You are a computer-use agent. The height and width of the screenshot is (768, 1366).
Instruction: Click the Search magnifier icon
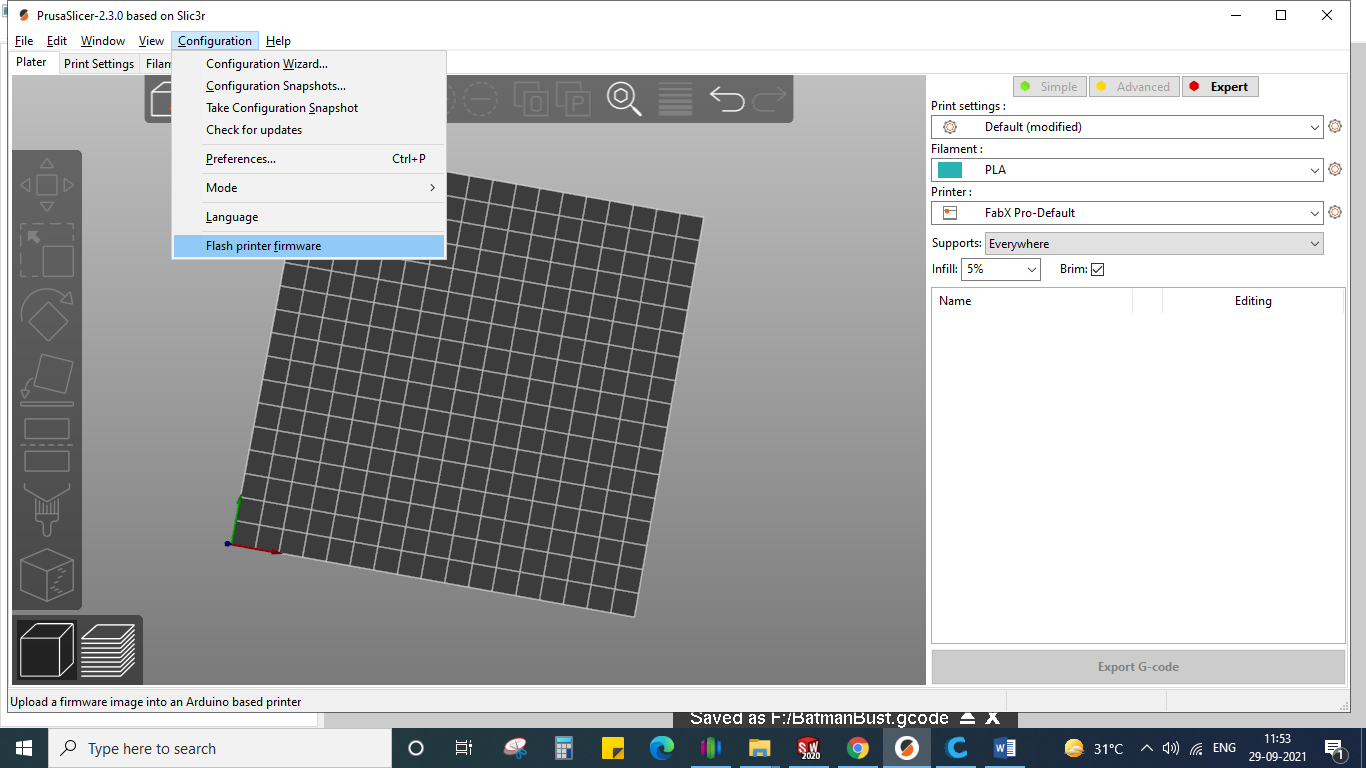(x=624, y=99)
